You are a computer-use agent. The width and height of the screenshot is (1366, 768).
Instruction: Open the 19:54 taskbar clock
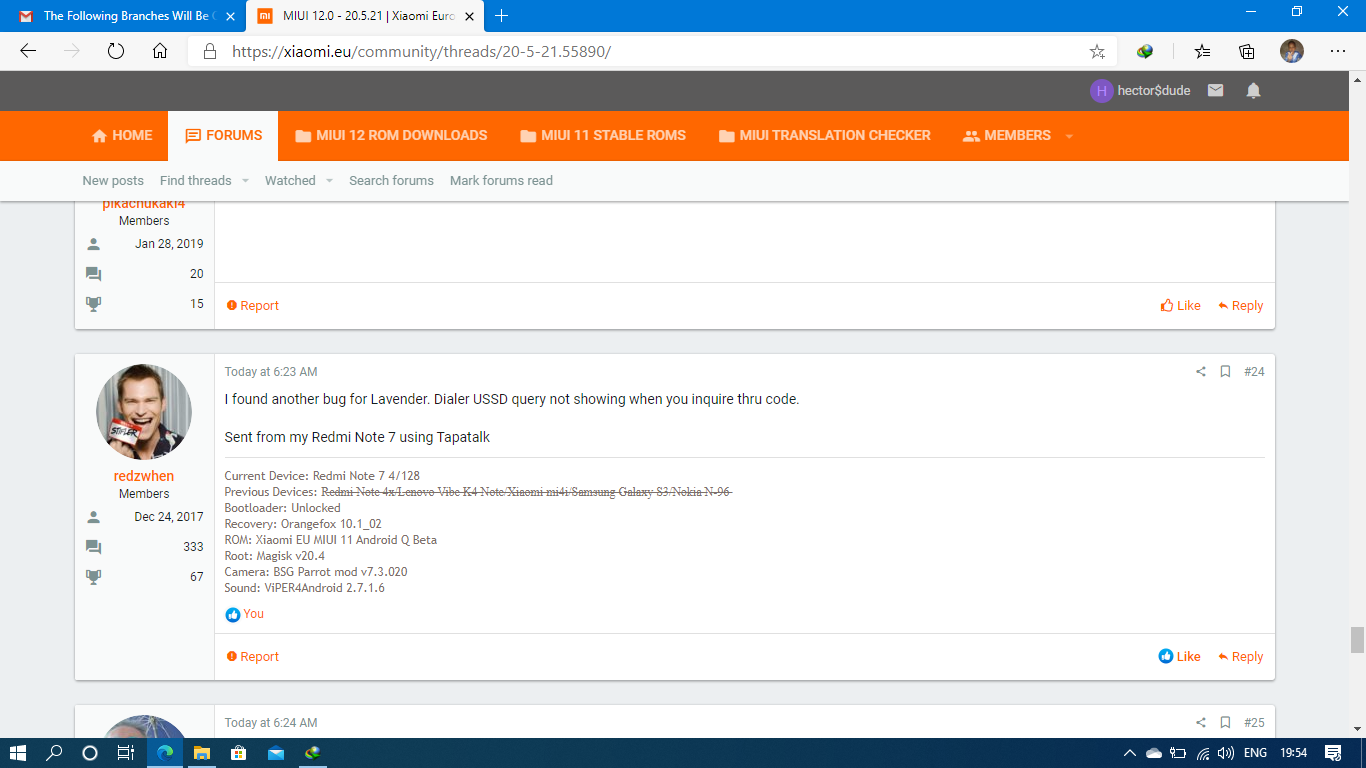click(x=1294, y=753)
